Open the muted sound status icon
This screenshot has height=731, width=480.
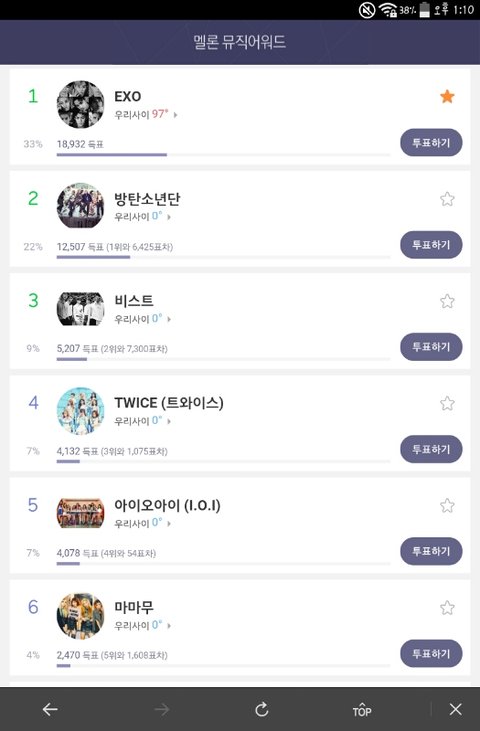[x=367, y=10]
